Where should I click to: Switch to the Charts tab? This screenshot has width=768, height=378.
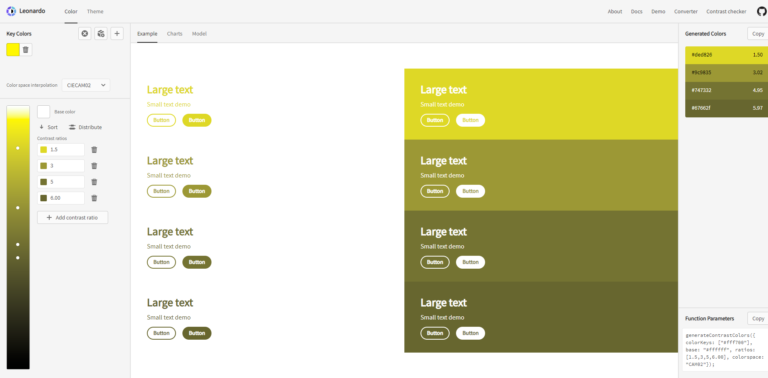(174, 34)
